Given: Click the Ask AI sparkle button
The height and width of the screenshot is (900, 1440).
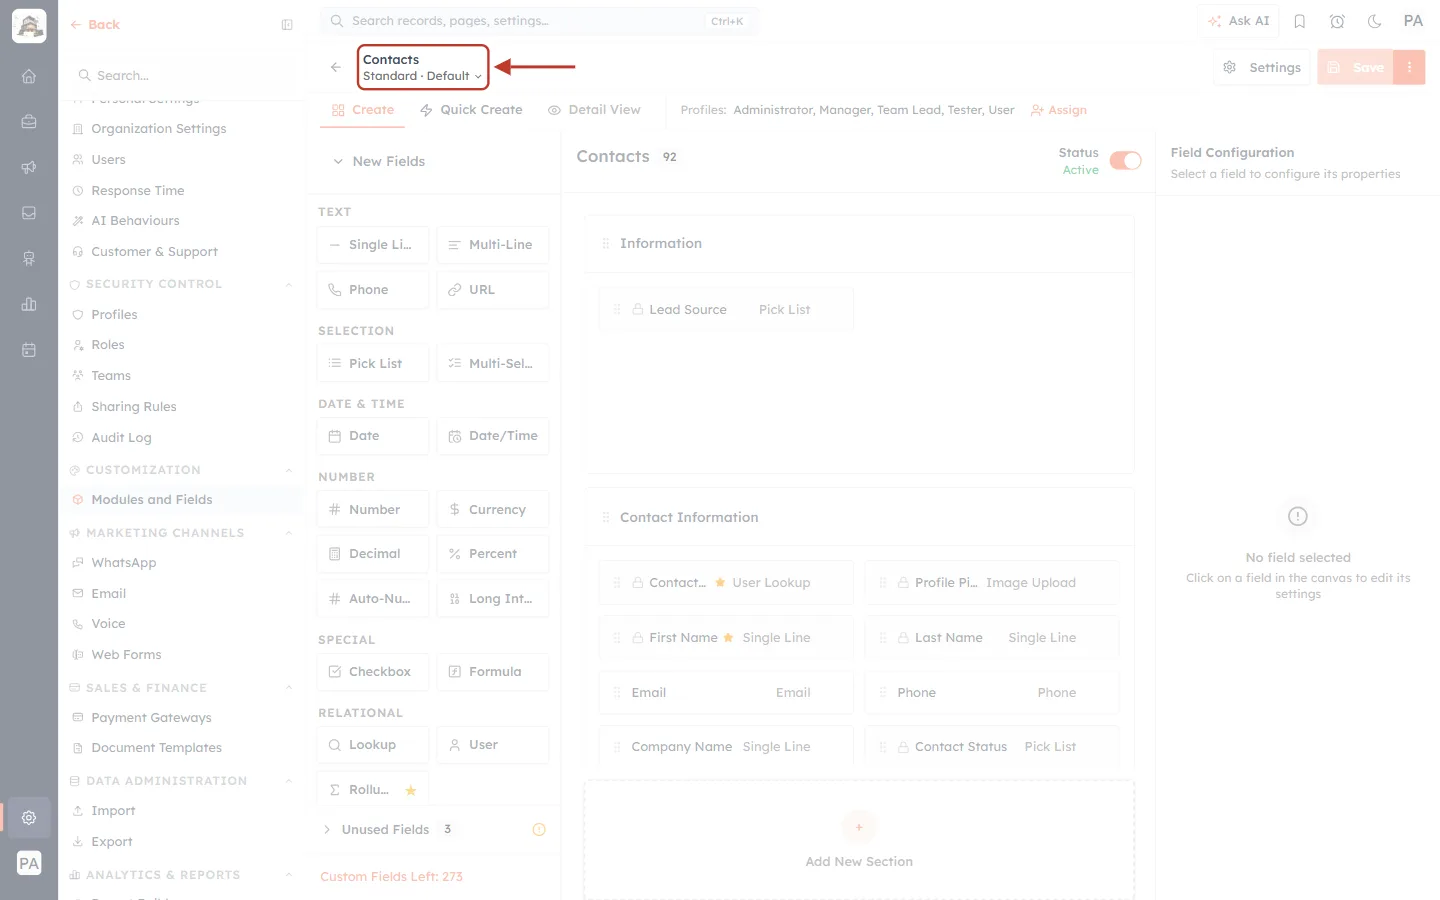Looking at the screenshot, I should (x=1239, y=21).
